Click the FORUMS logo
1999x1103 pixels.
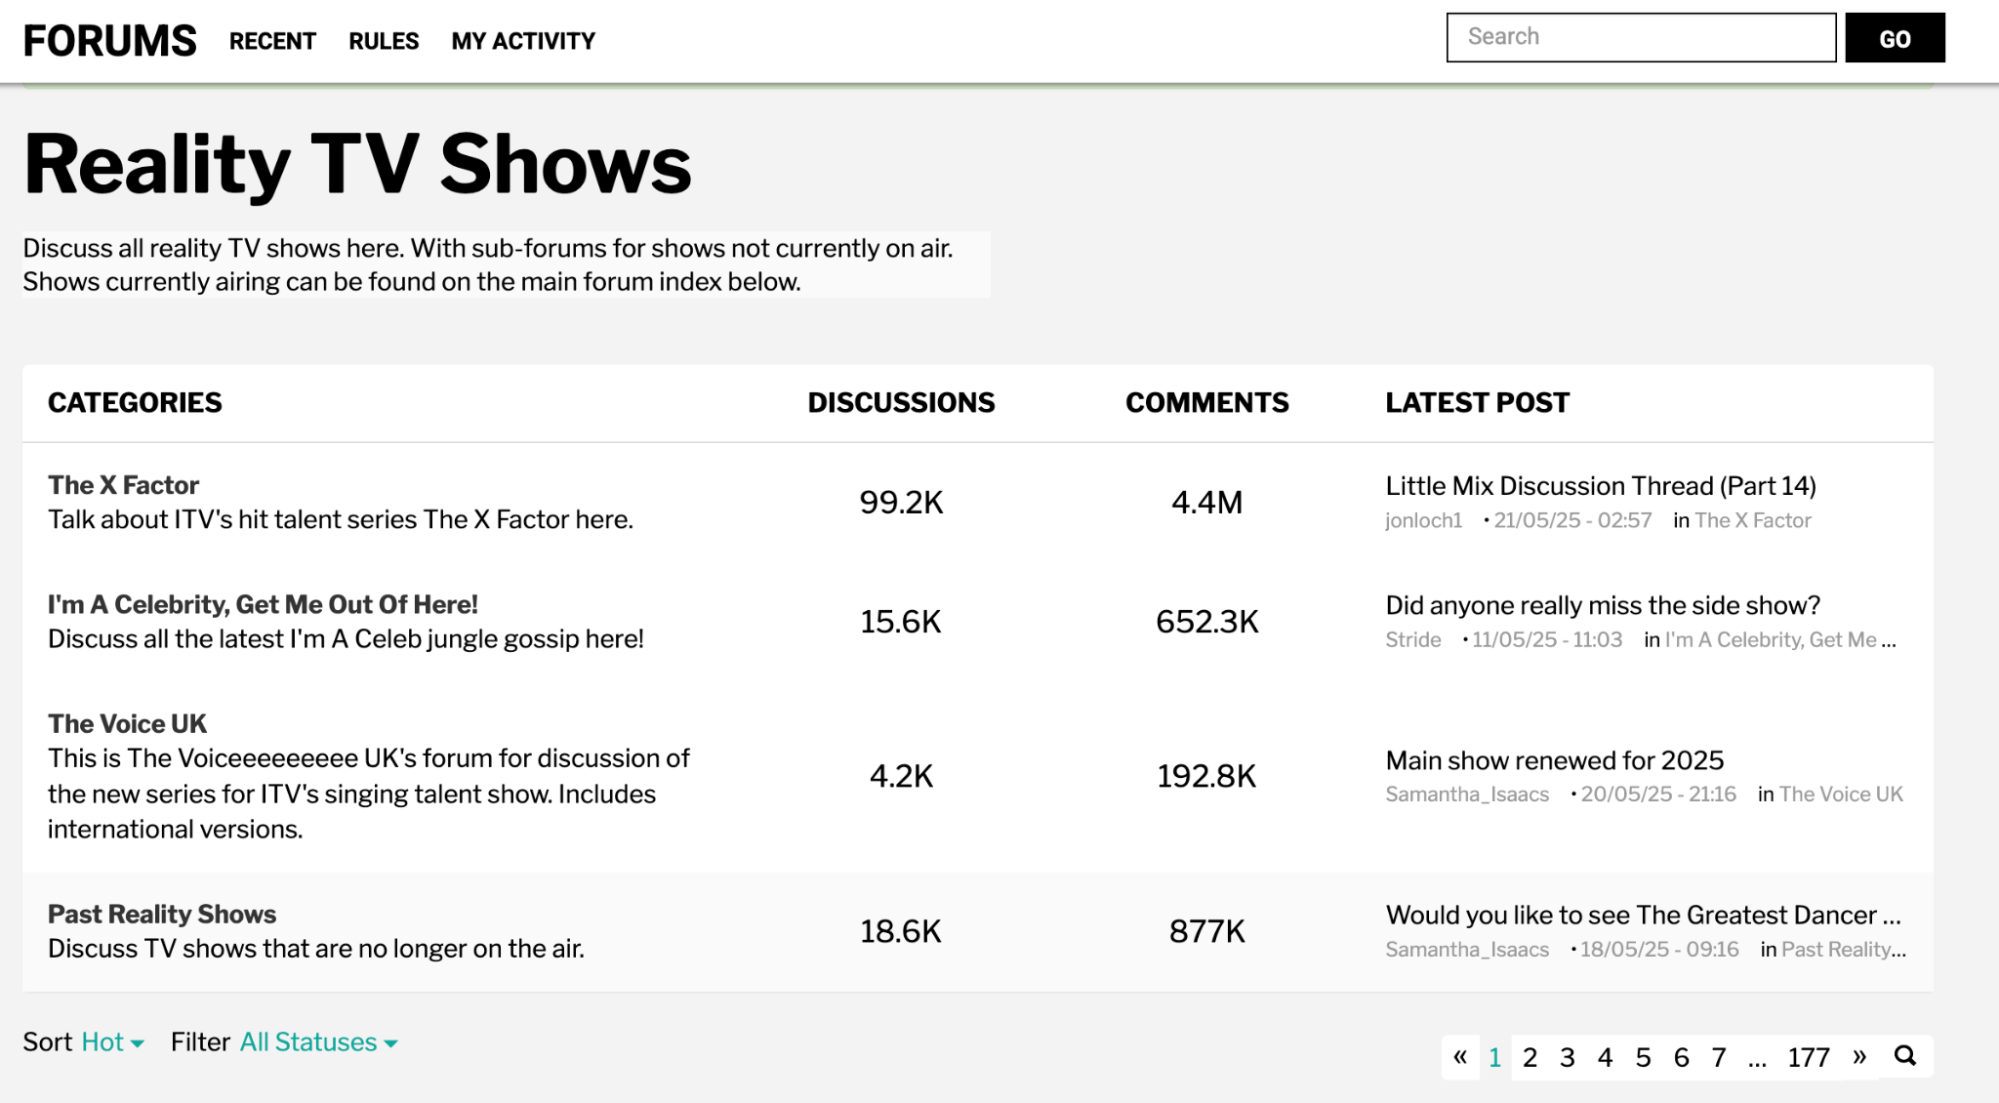tap(110, 41)
